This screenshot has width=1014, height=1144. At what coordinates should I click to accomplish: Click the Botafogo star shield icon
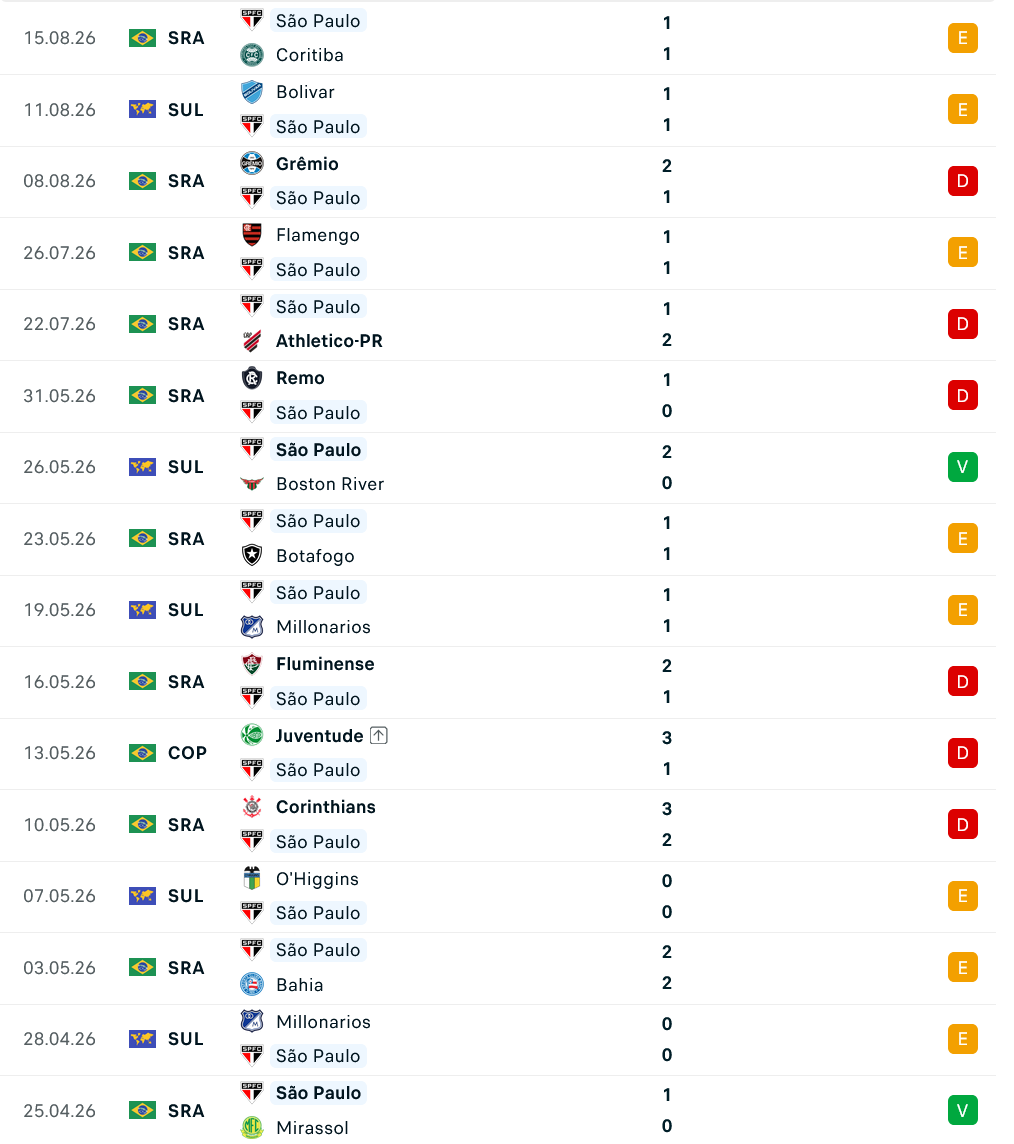tap(252, 555)
